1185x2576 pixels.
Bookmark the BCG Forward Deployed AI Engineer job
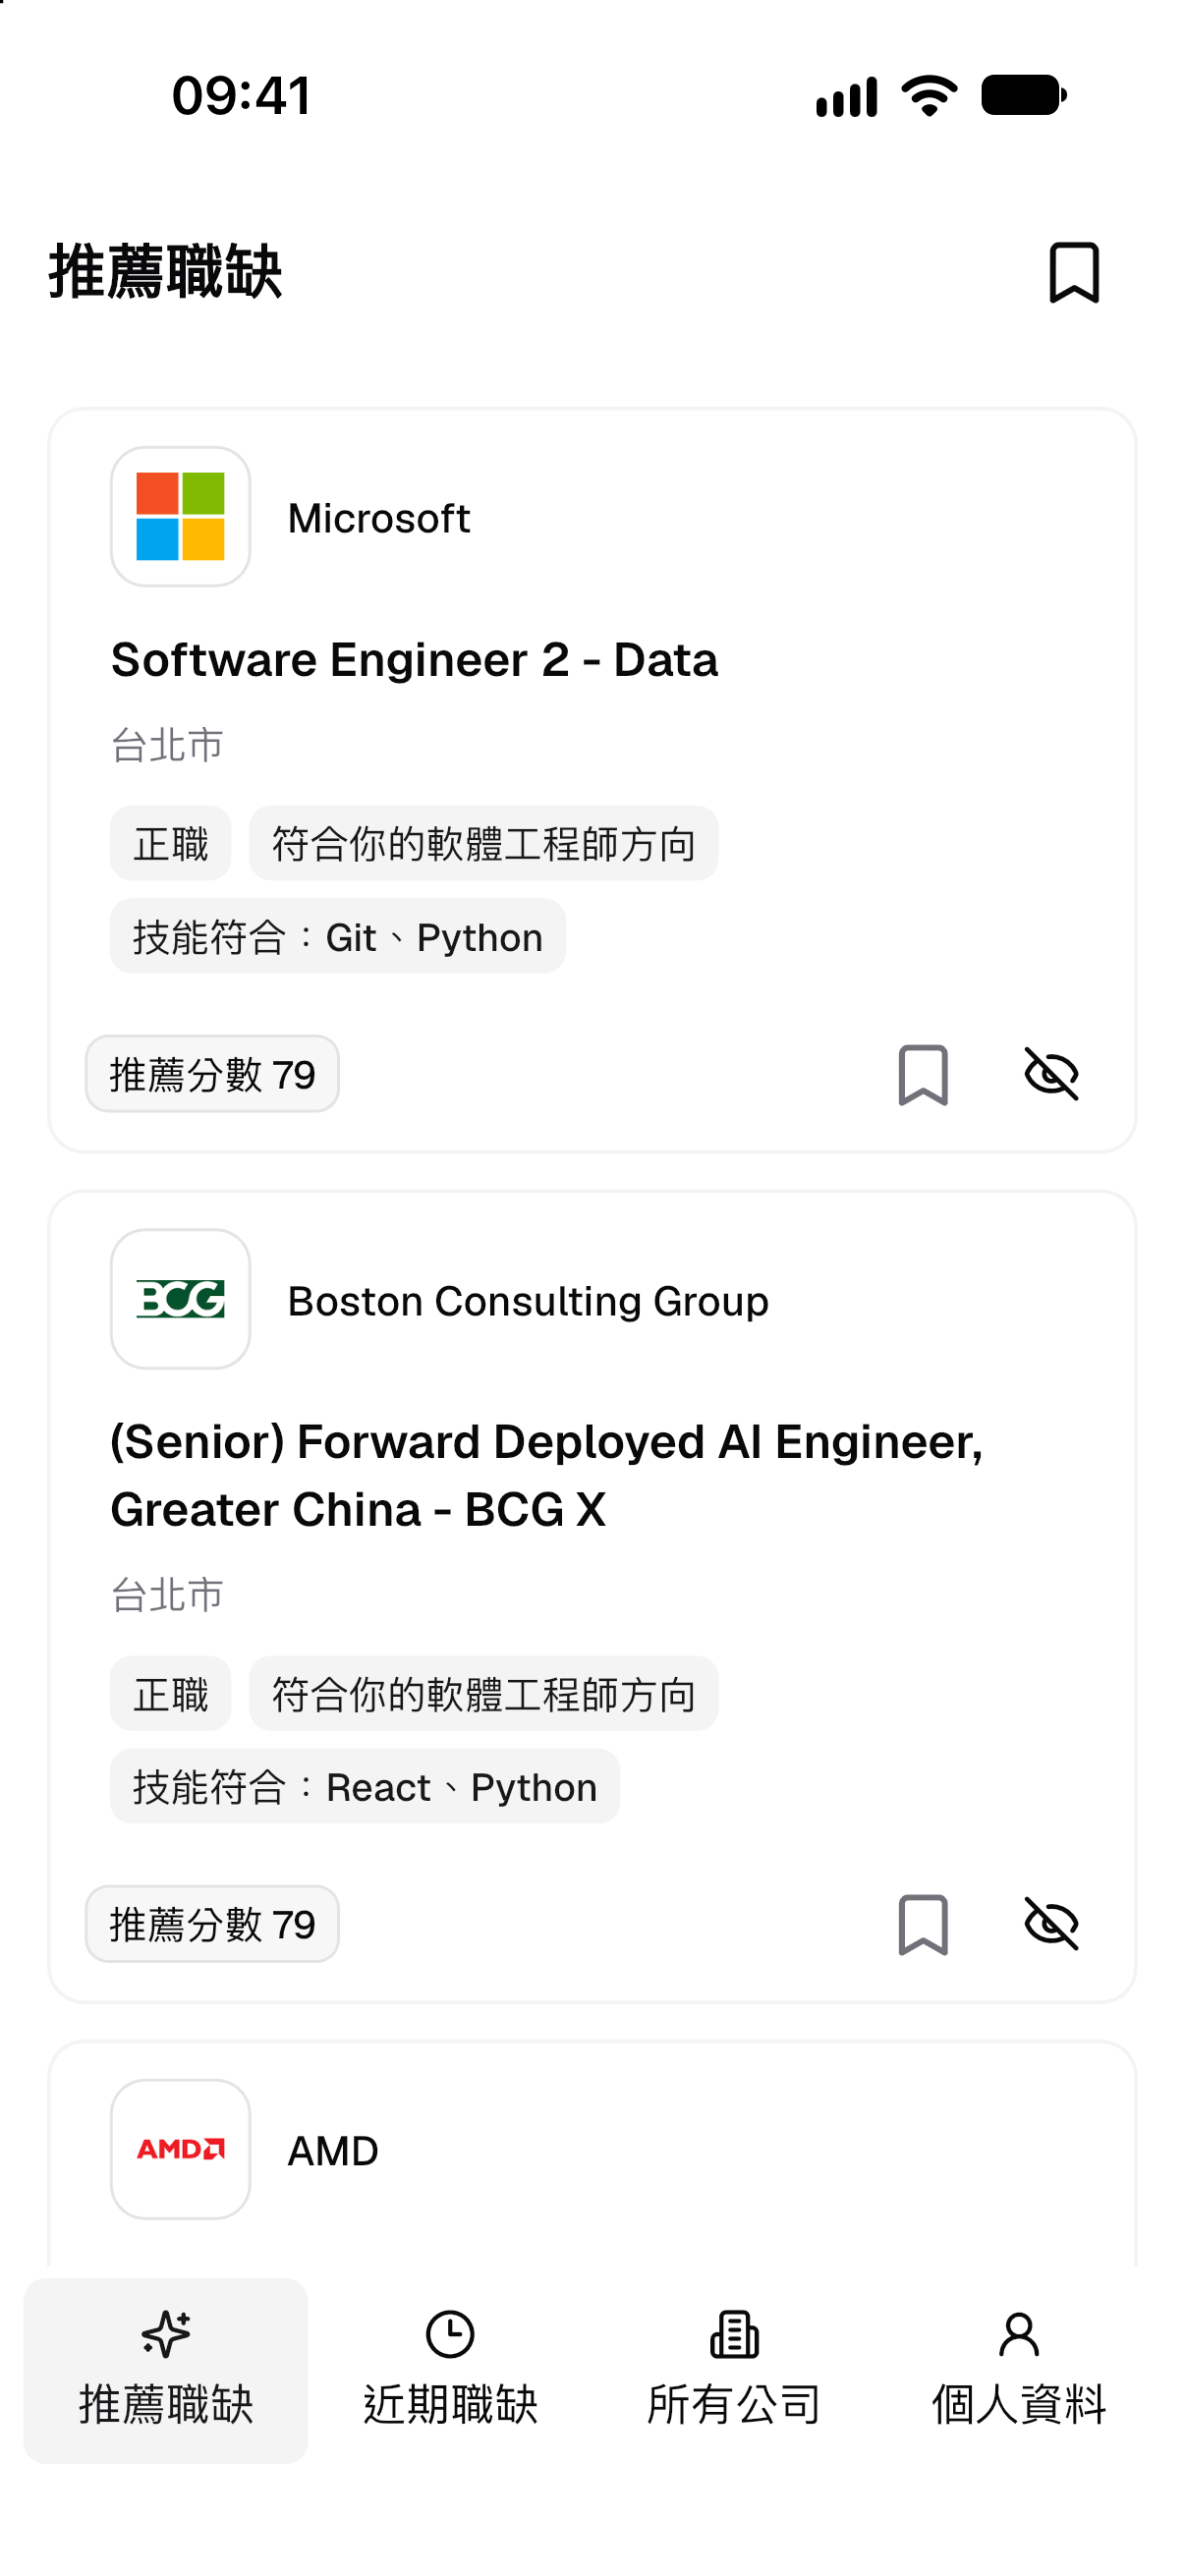tap(922, 1924)
